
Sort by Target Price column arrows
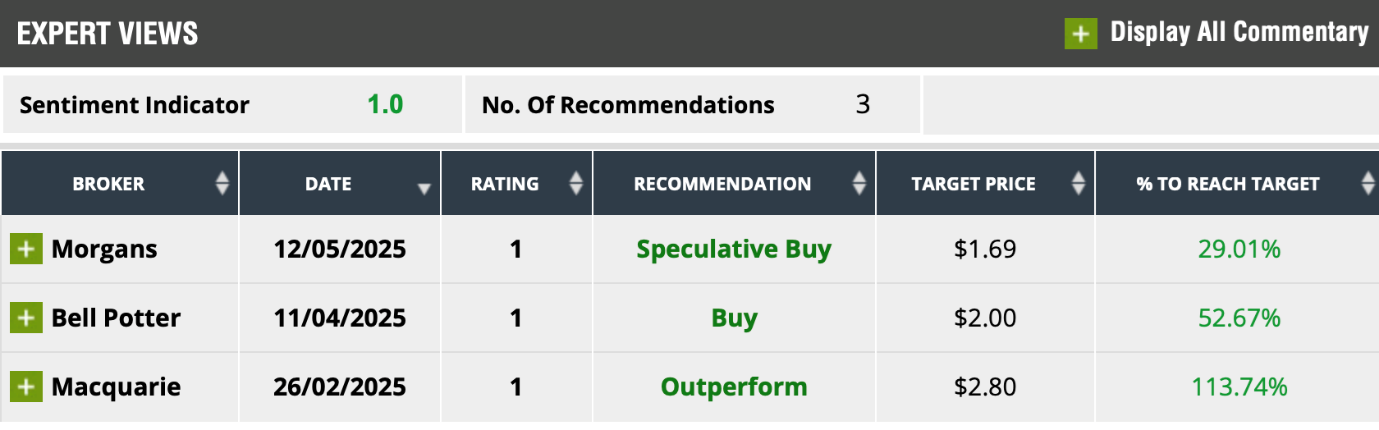(x=1078, y=184)
